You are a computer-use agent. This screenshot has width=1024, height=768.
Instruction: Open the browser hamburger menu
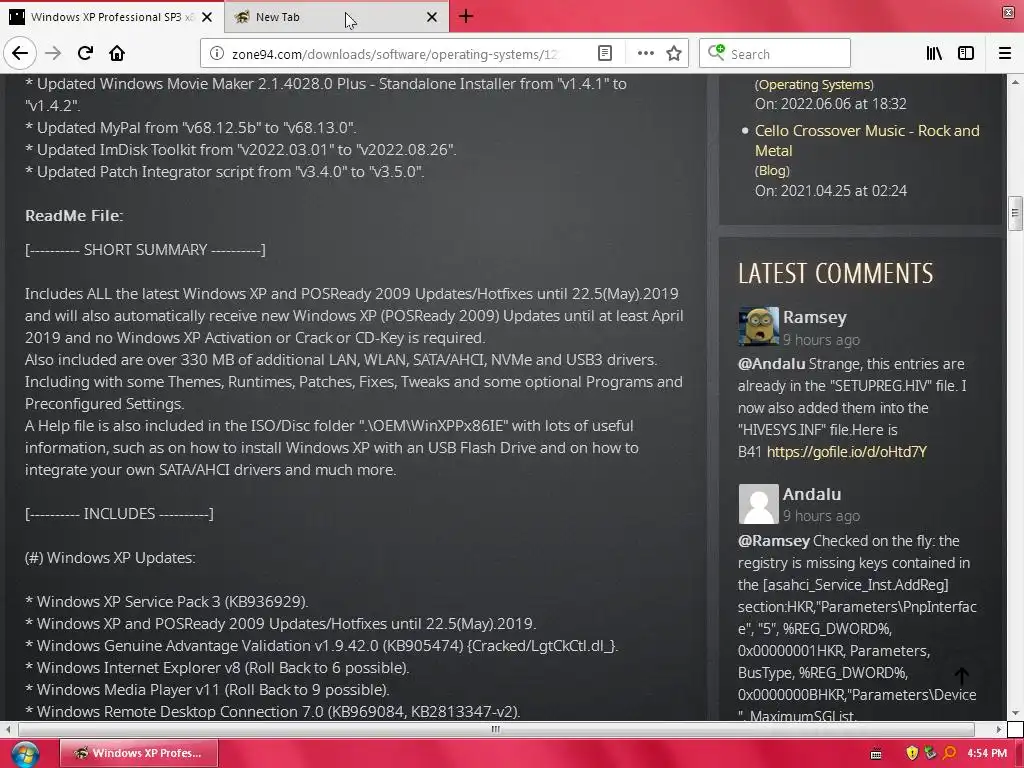tap(1005, 54)
